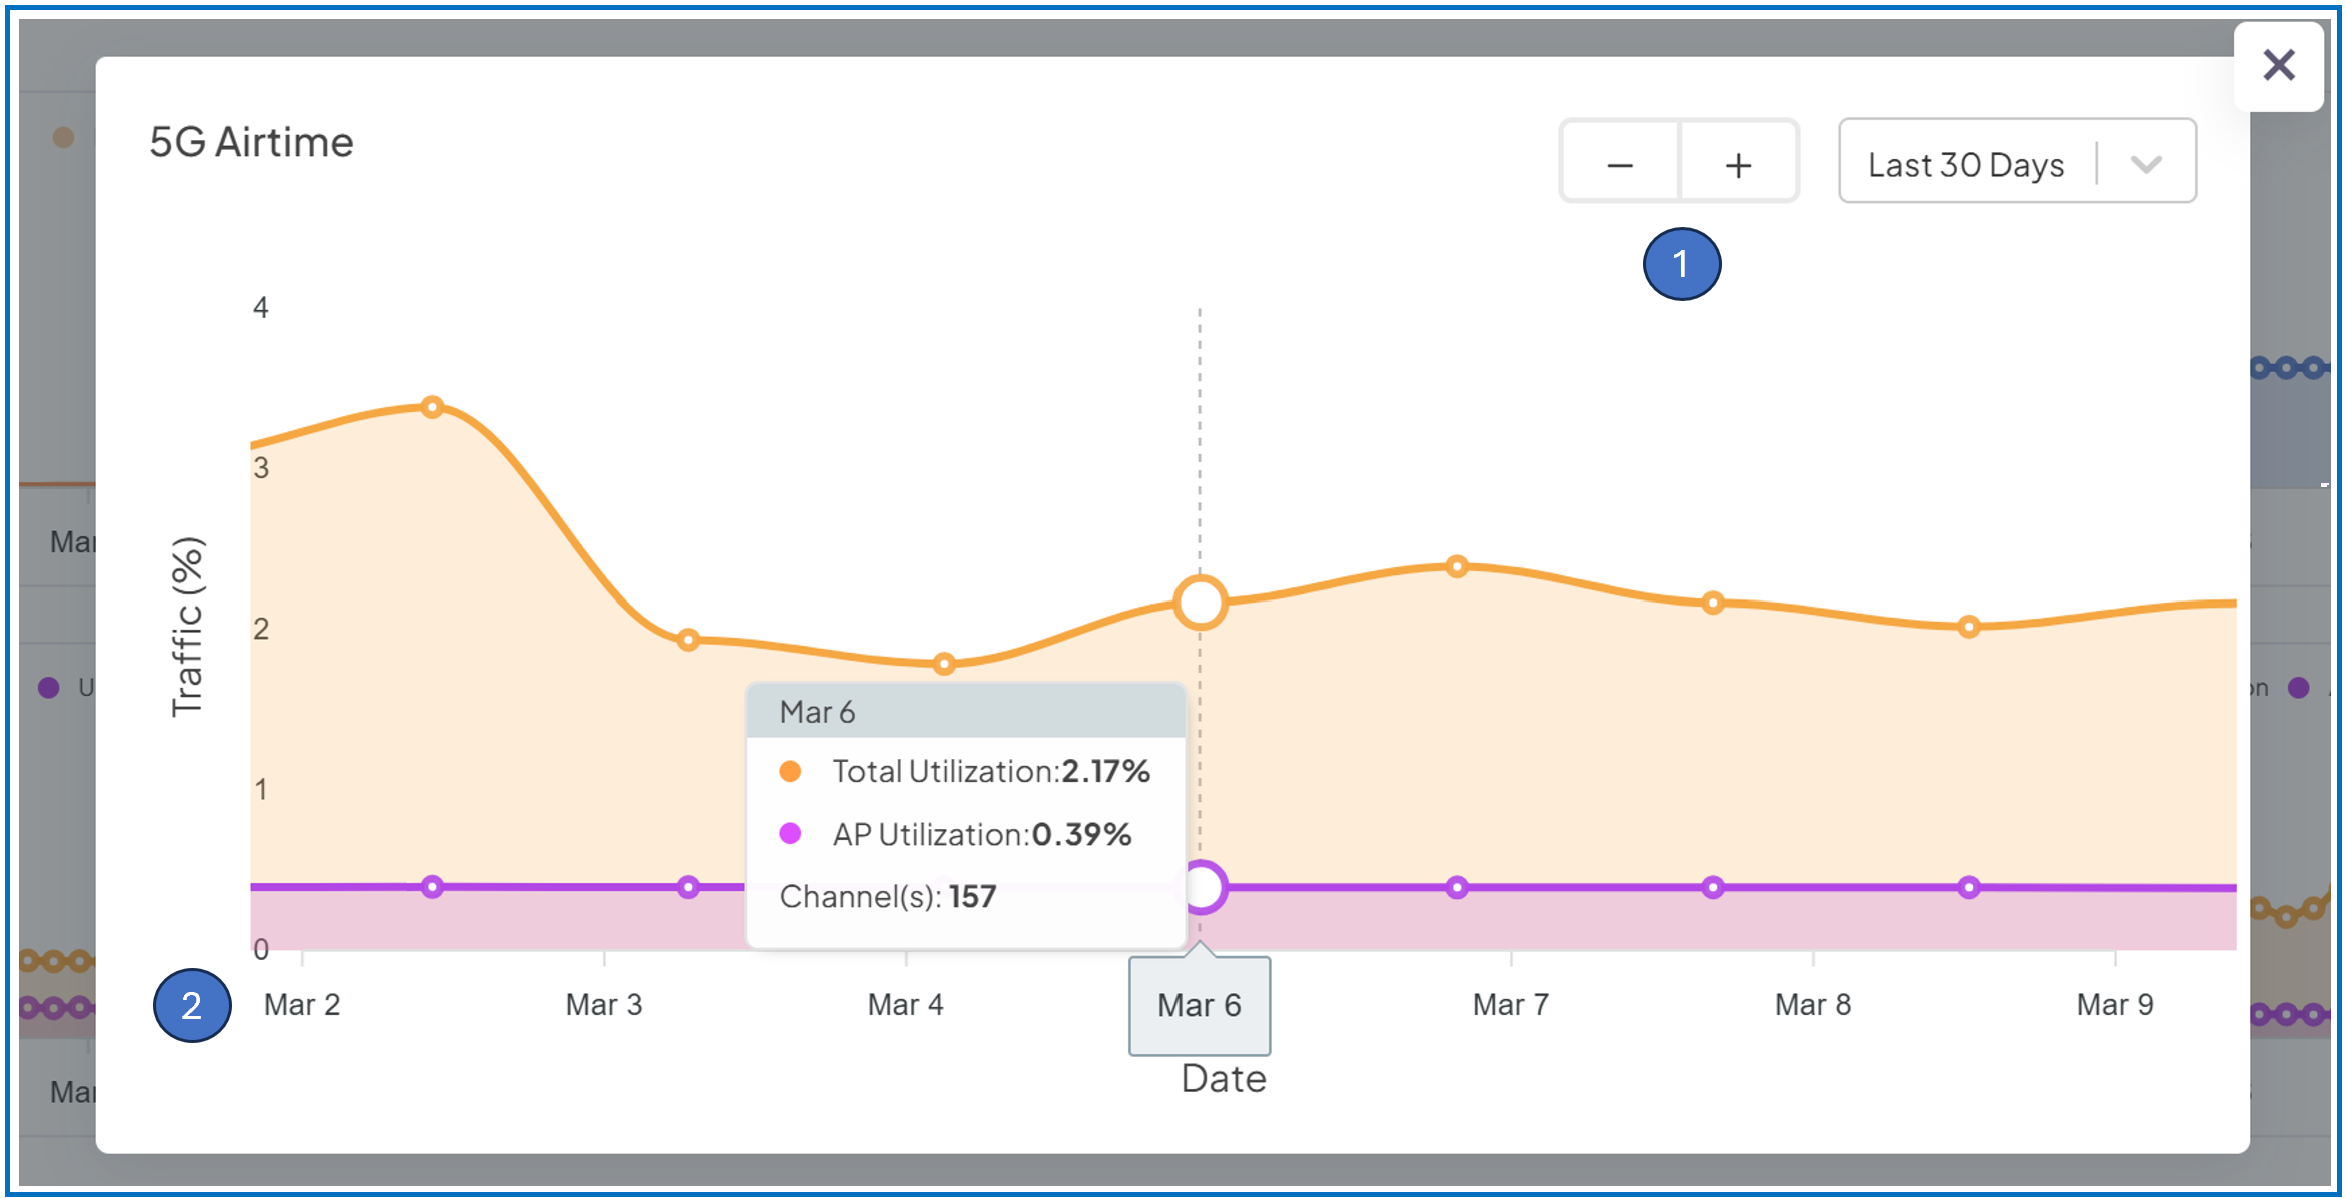The width and height of the screenshot is (2346, 1198).
Task: Click the orange data point near Mar 4 minimum
Action: pos(944,664)
